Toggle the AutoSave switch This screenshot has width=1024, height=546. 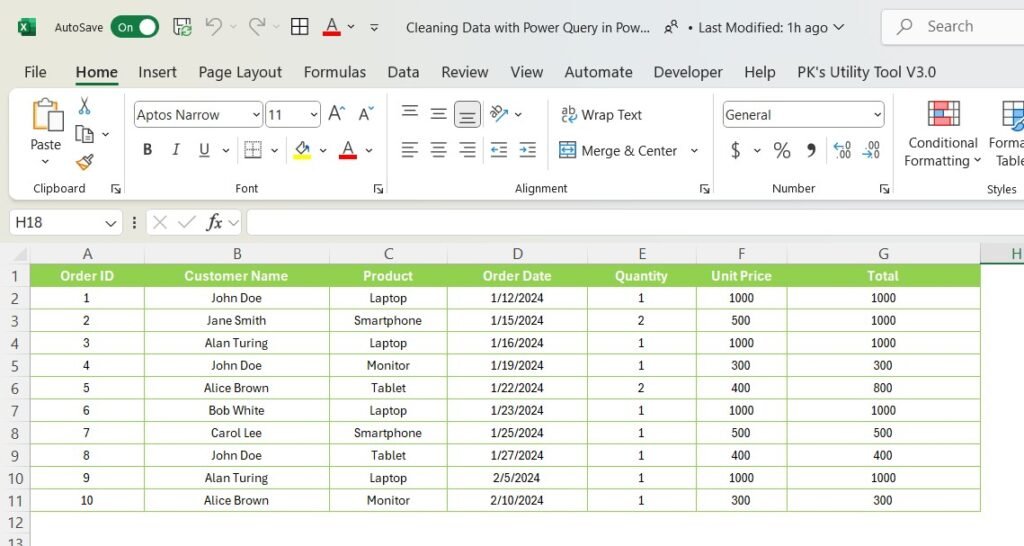point(135,27)
